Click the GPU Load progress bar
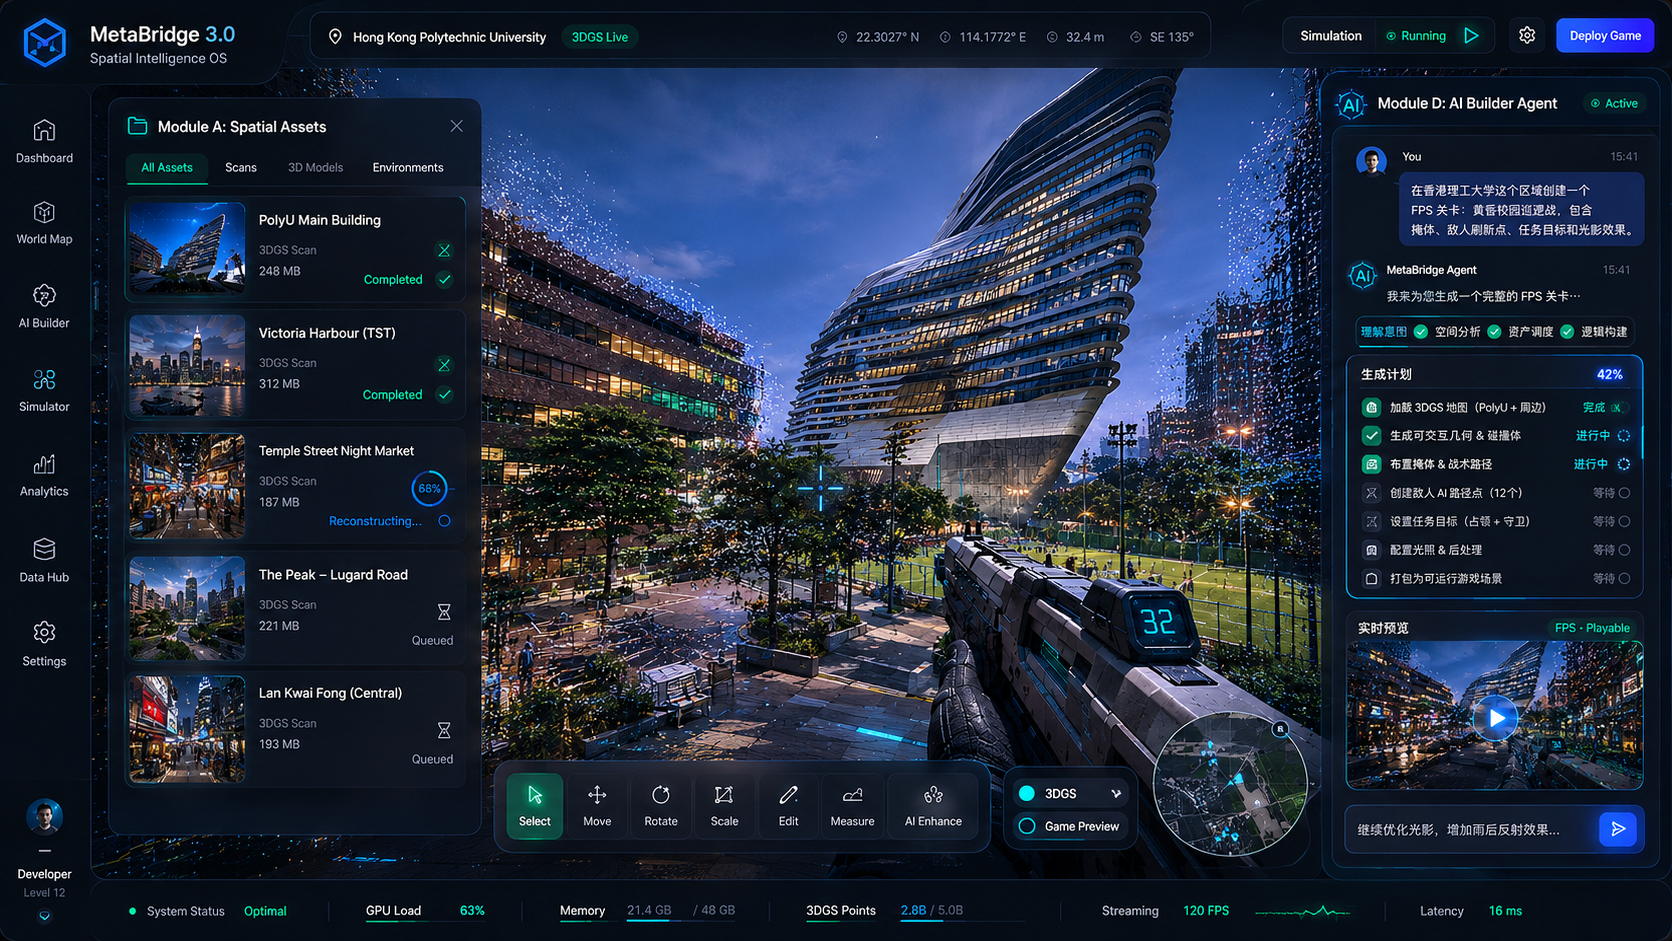This screenshot has height=941, width=1672. [426, 921]
